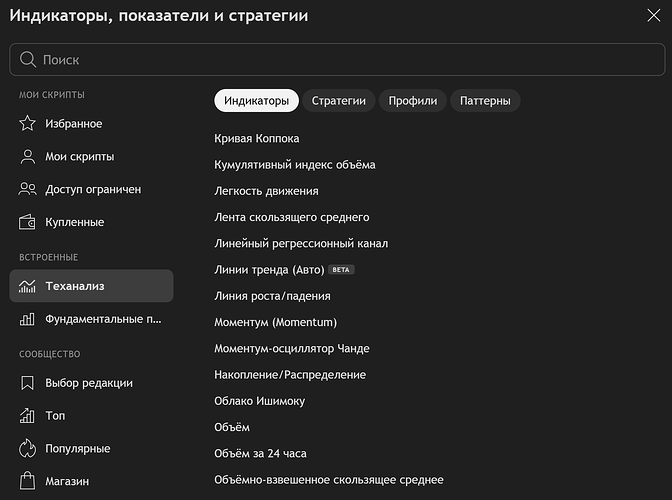The width and height of the screenshot is (672, 500).
Task: Click the wallet icon for Купленные
Action: pyautogui.click(x=28, y=222)
